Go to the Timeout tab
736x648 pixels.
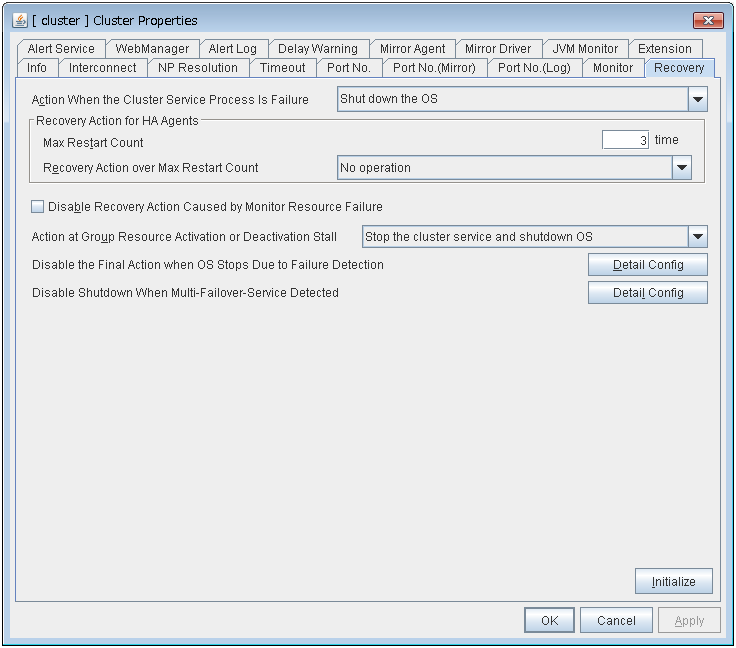(283, 68)
